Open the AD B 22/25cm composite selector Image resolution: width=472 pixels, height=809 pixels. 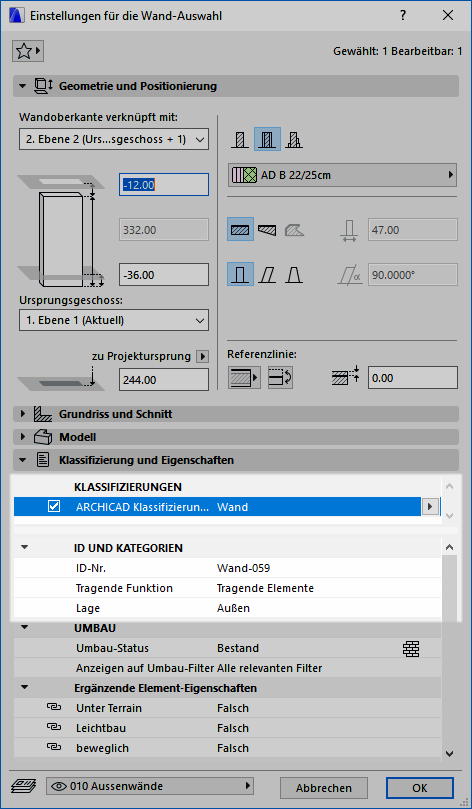pos(343,175)
